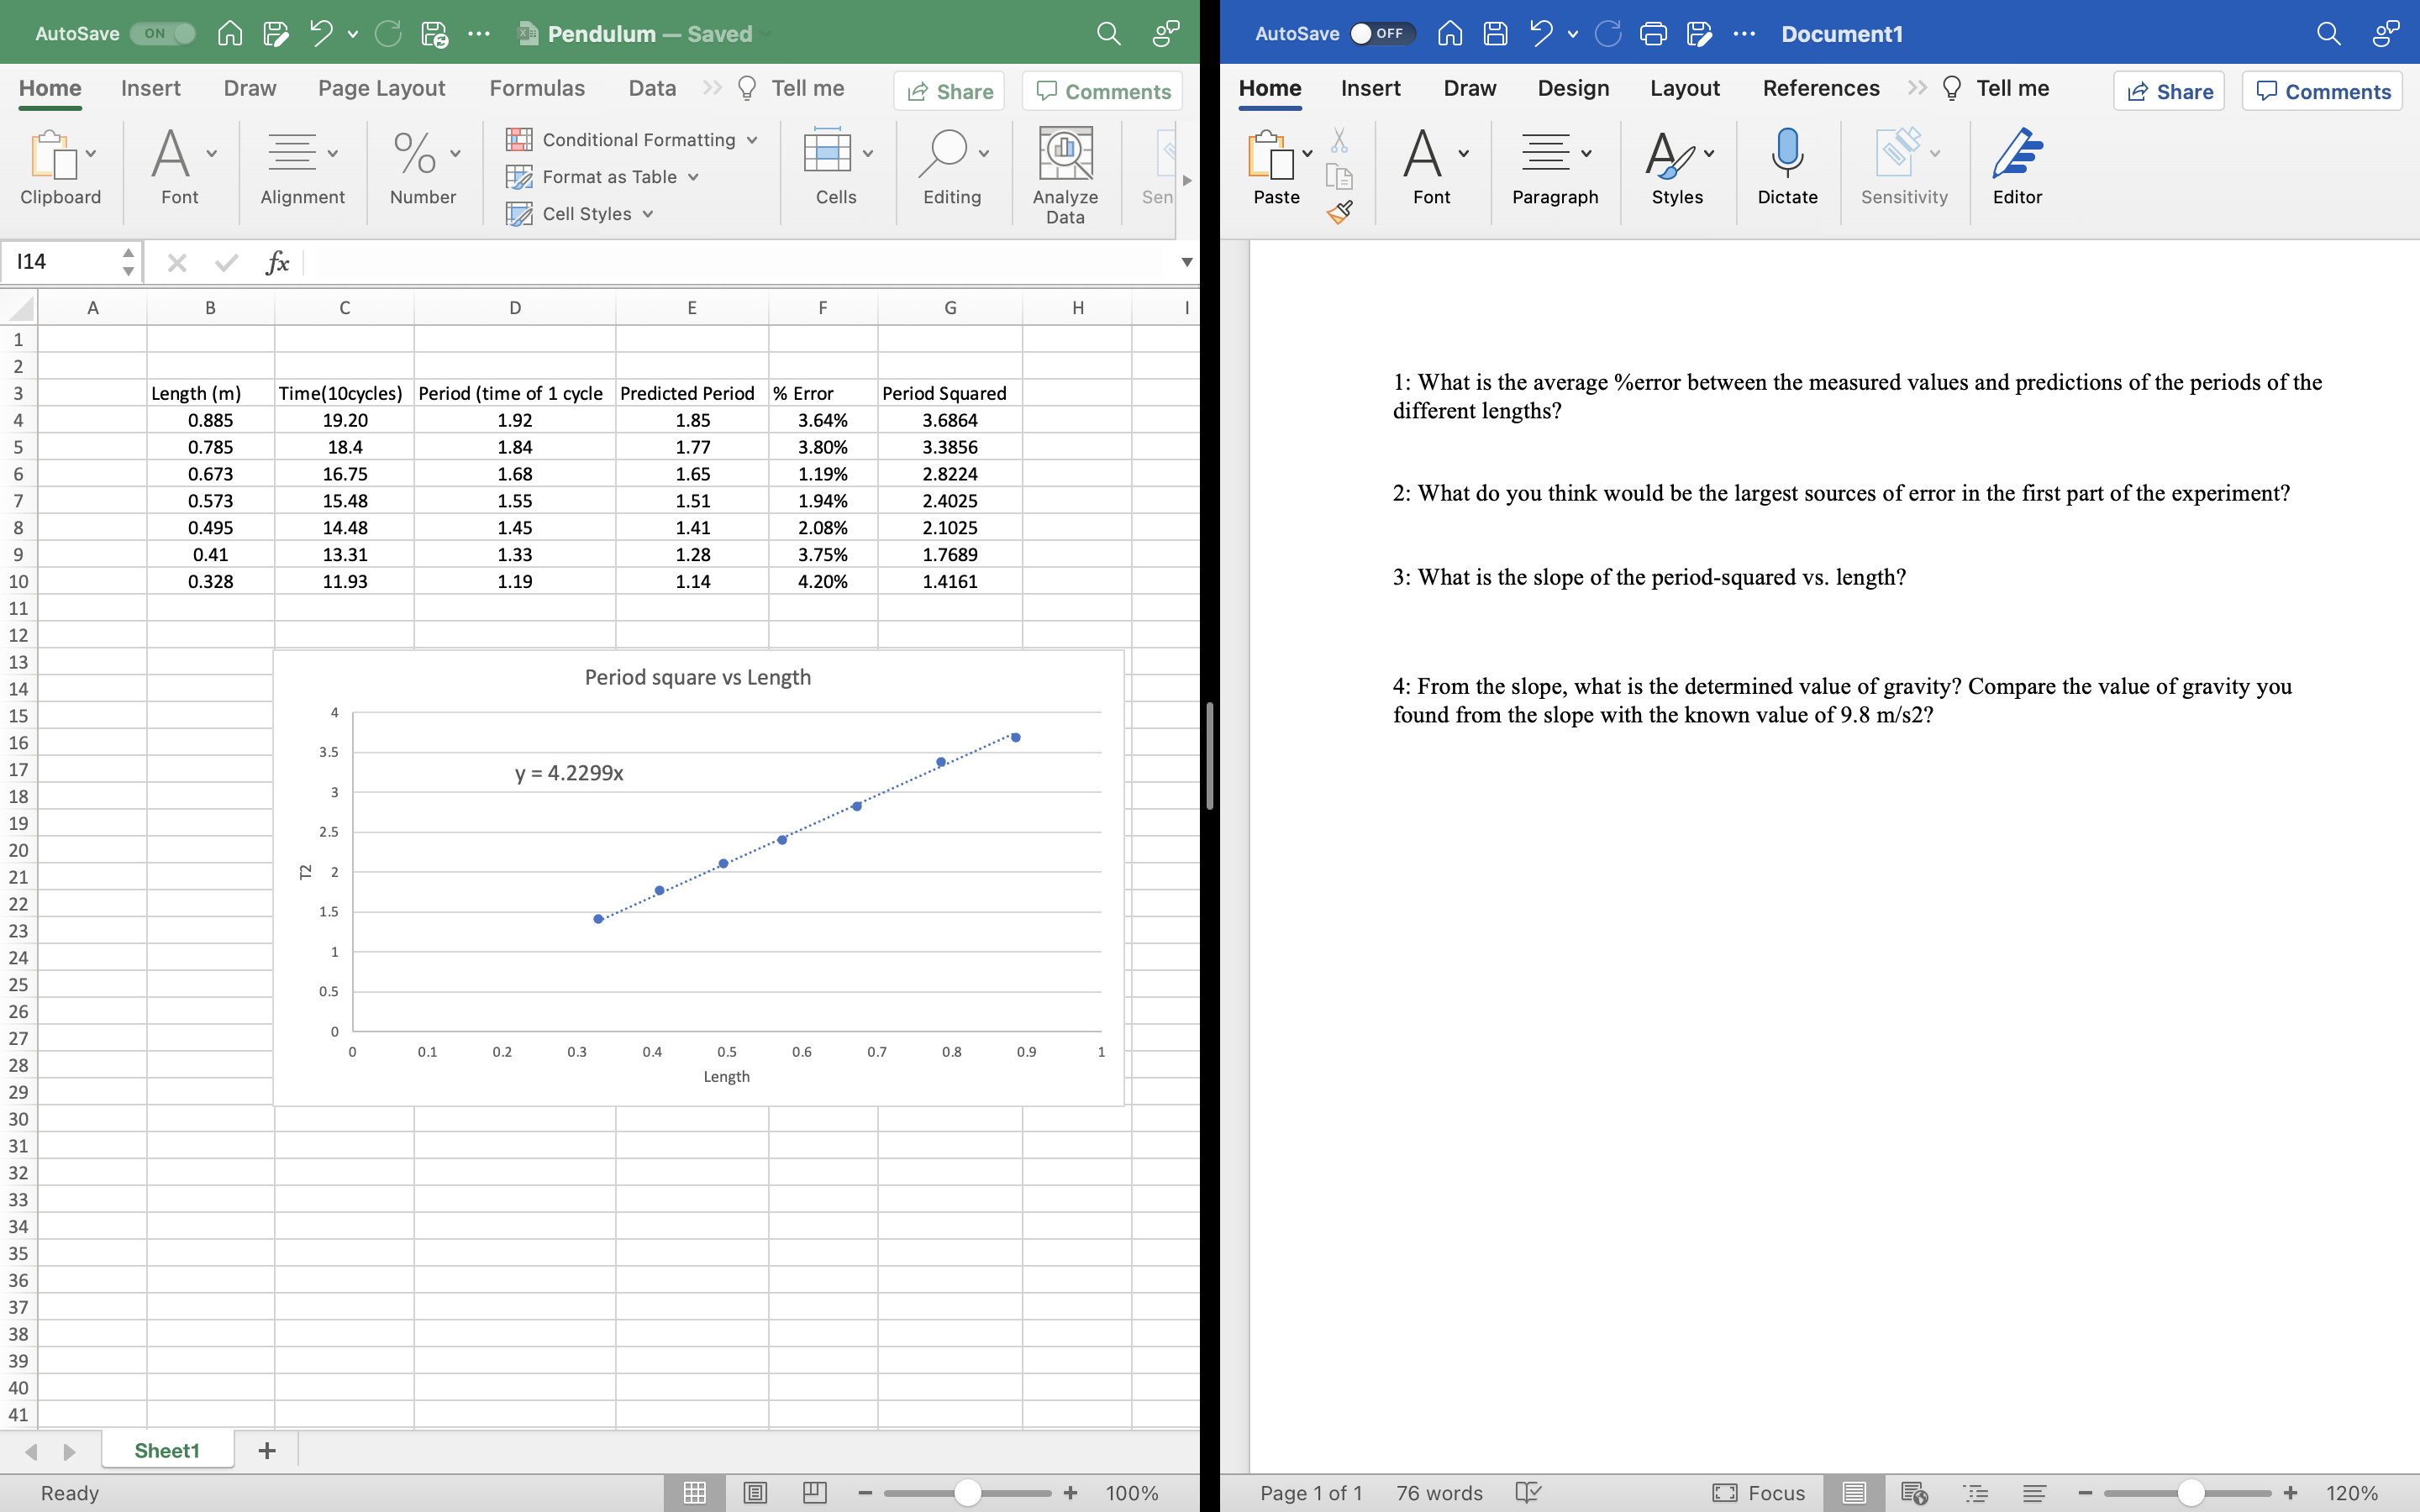Click the Print icon in Word toolbar

pyautogui.click(x=1653, y=34)
